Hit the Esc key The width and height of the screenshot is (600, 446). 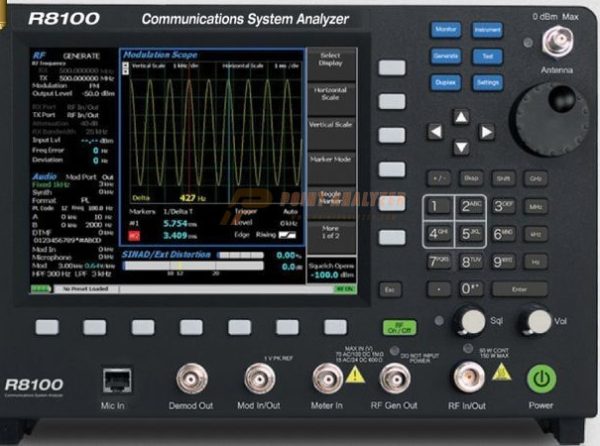pyautogui.click(x=390, y=290)
